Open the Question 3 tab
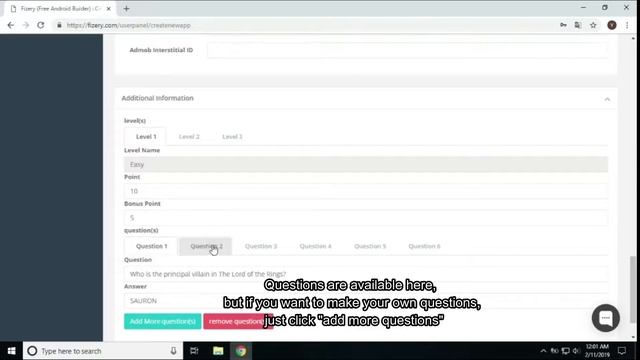 [261, 246]
